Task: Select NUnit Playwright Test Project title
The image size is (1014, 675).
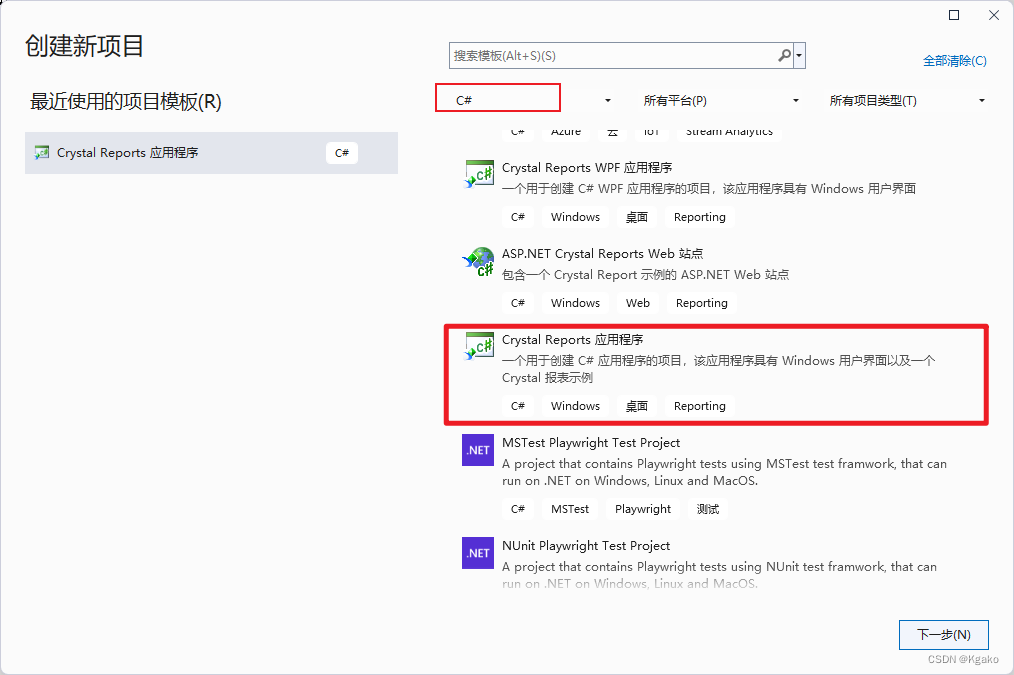Action: [586, 546]
